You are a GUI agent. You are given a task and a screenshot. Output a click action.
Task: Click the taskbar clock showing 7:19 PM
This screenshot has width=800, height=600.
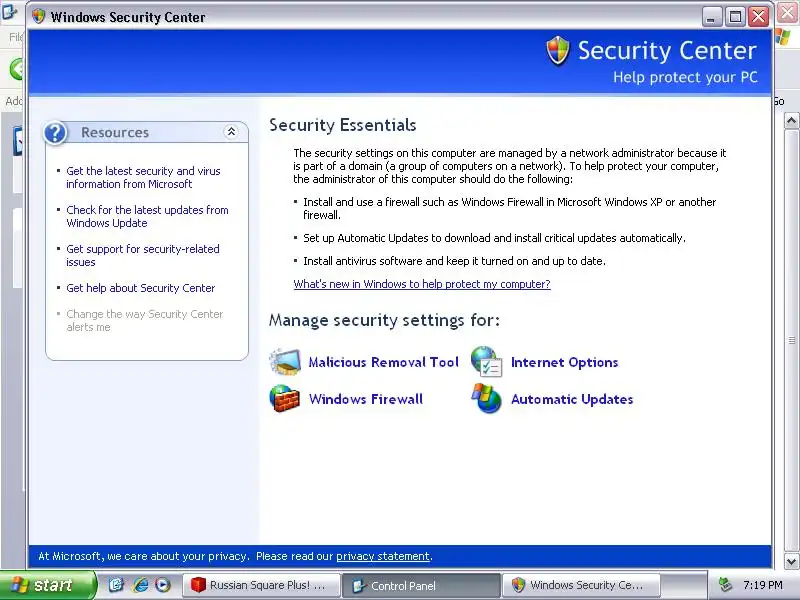[x=763, y=585]
